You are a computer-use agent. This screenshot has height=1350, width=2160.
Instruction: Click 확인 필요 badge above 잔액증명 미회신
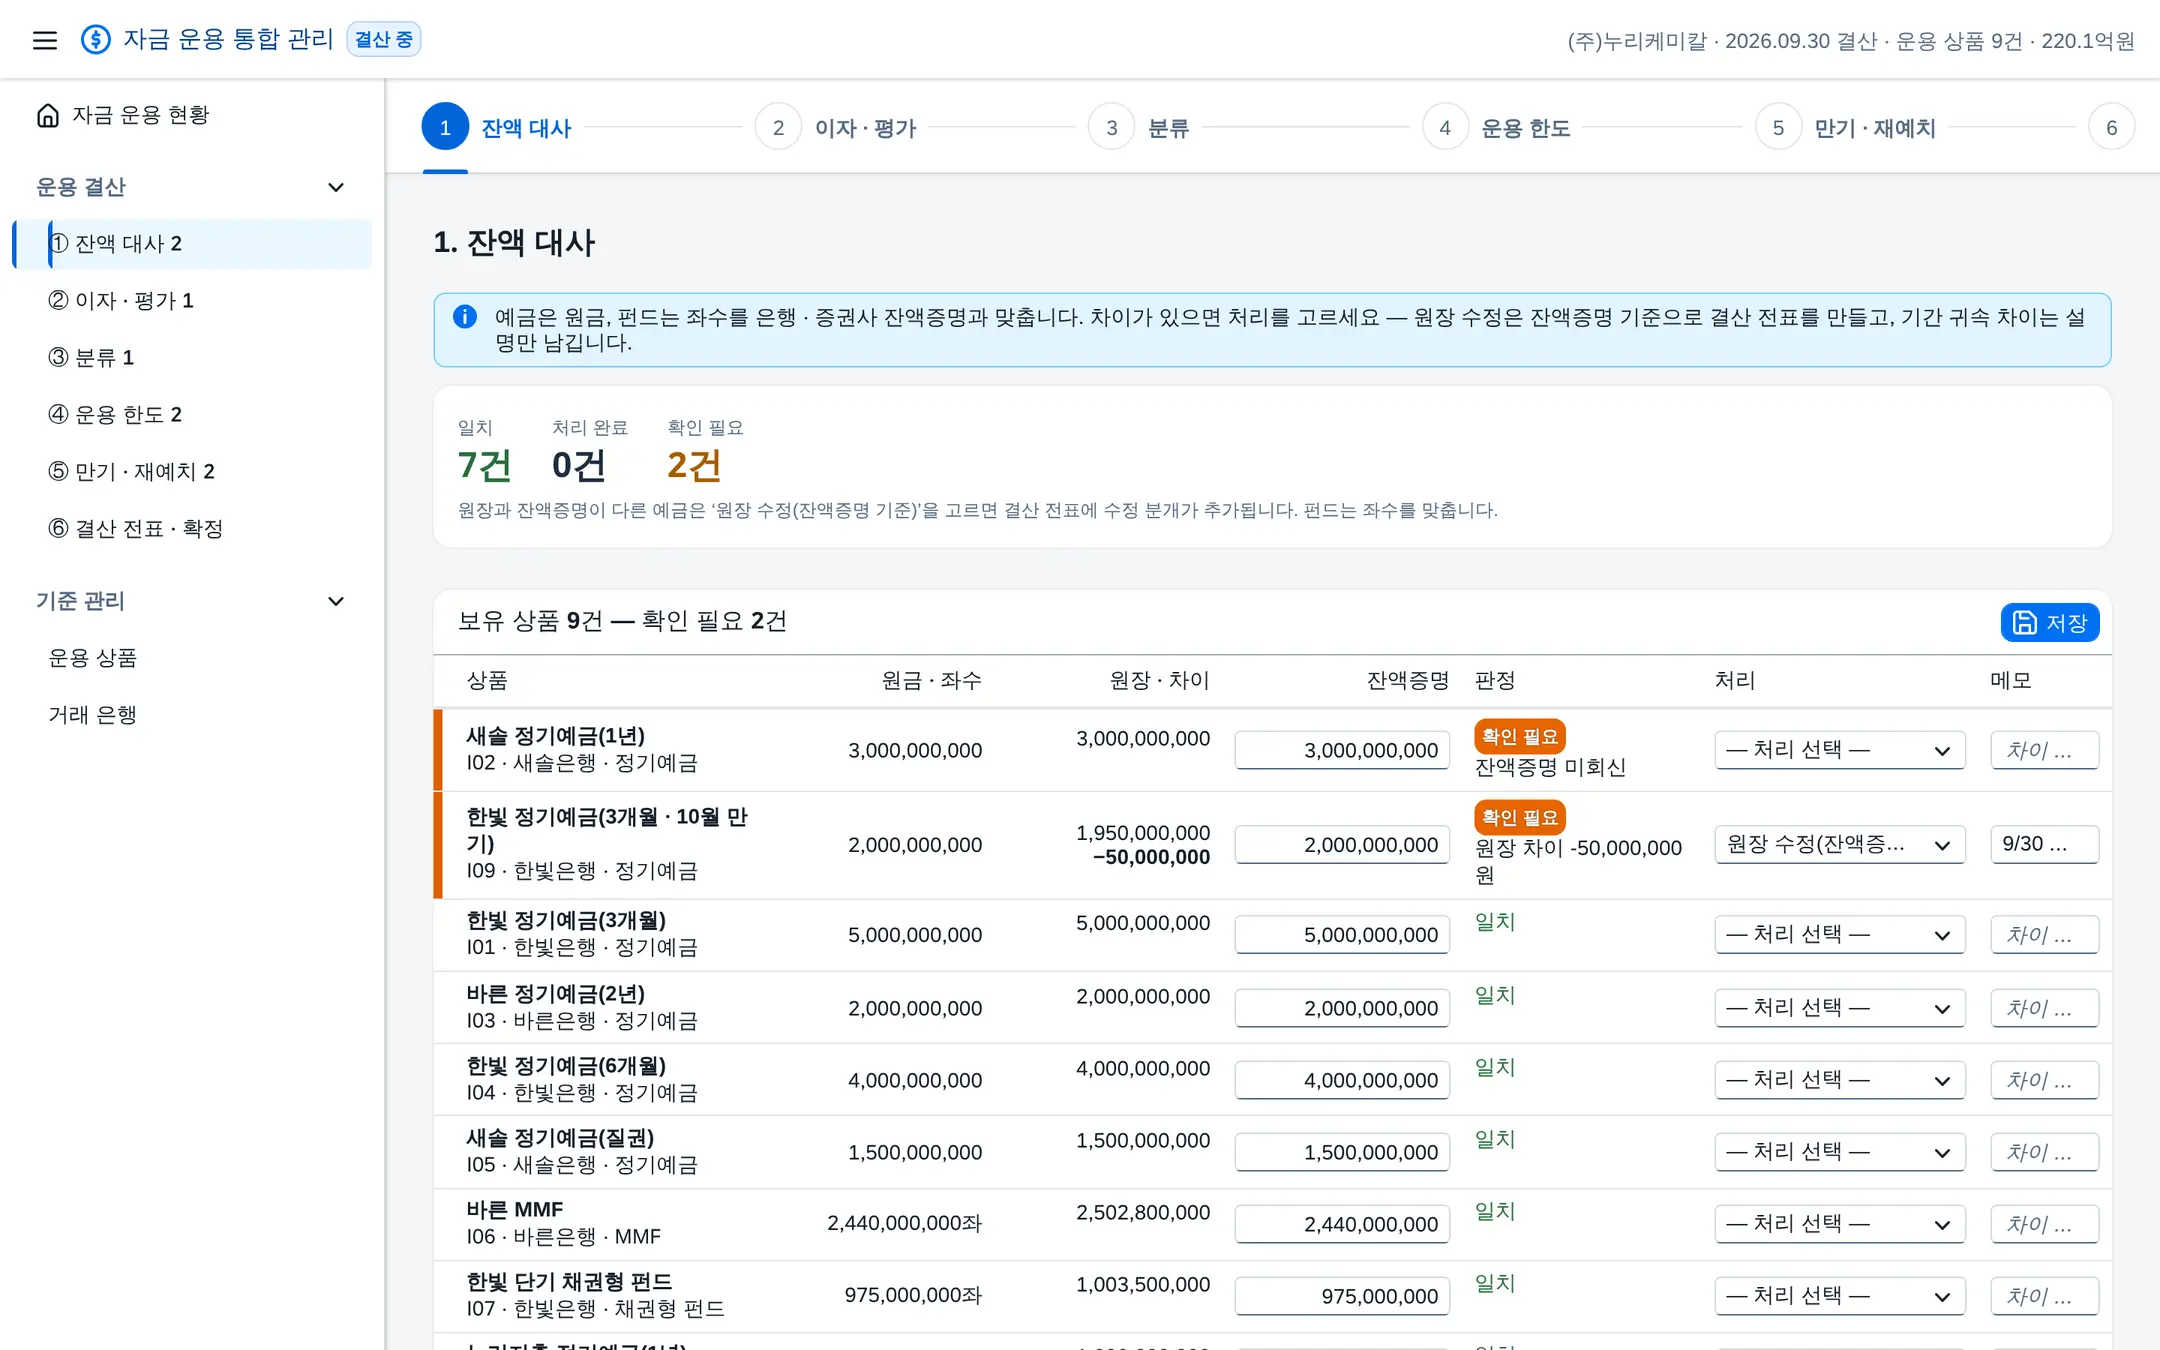coord(1520,737)
